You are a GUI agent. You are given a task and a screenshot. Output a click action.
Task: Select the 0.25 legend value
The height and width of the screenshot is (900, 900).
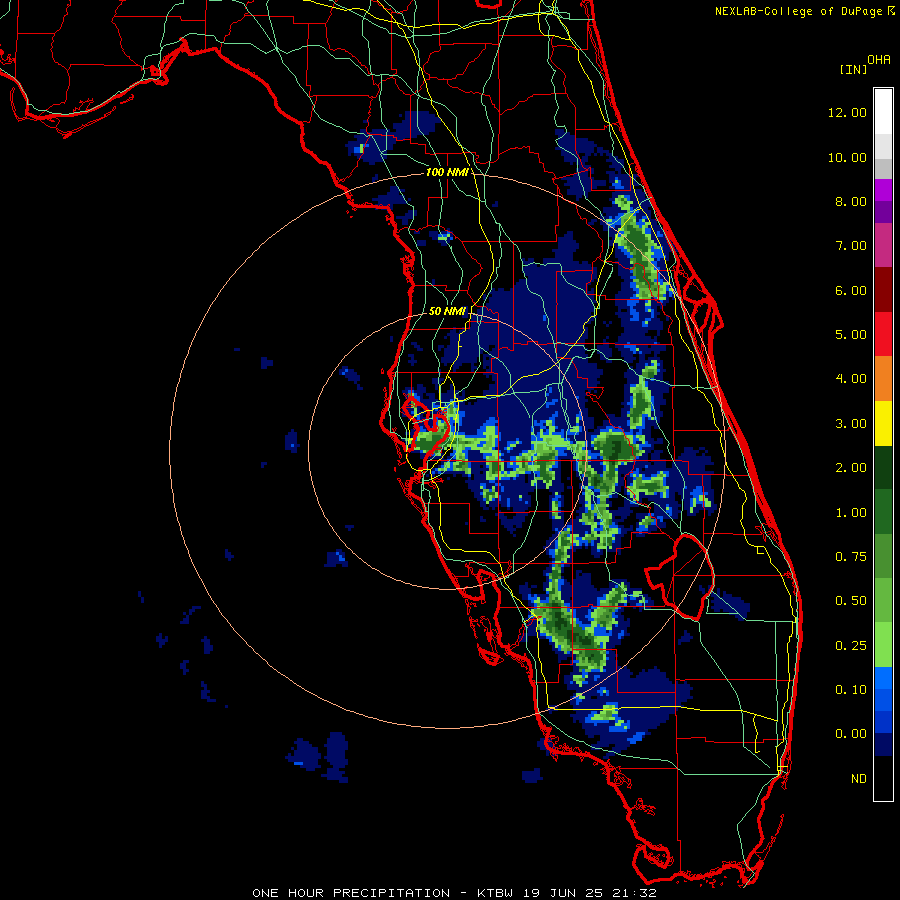pos(851,646)
